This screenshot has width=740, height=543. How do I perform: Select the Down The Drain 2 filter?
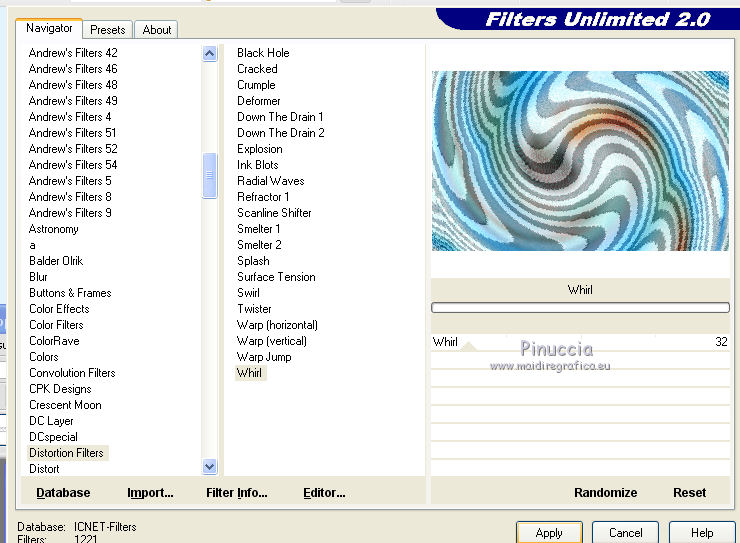281,133
